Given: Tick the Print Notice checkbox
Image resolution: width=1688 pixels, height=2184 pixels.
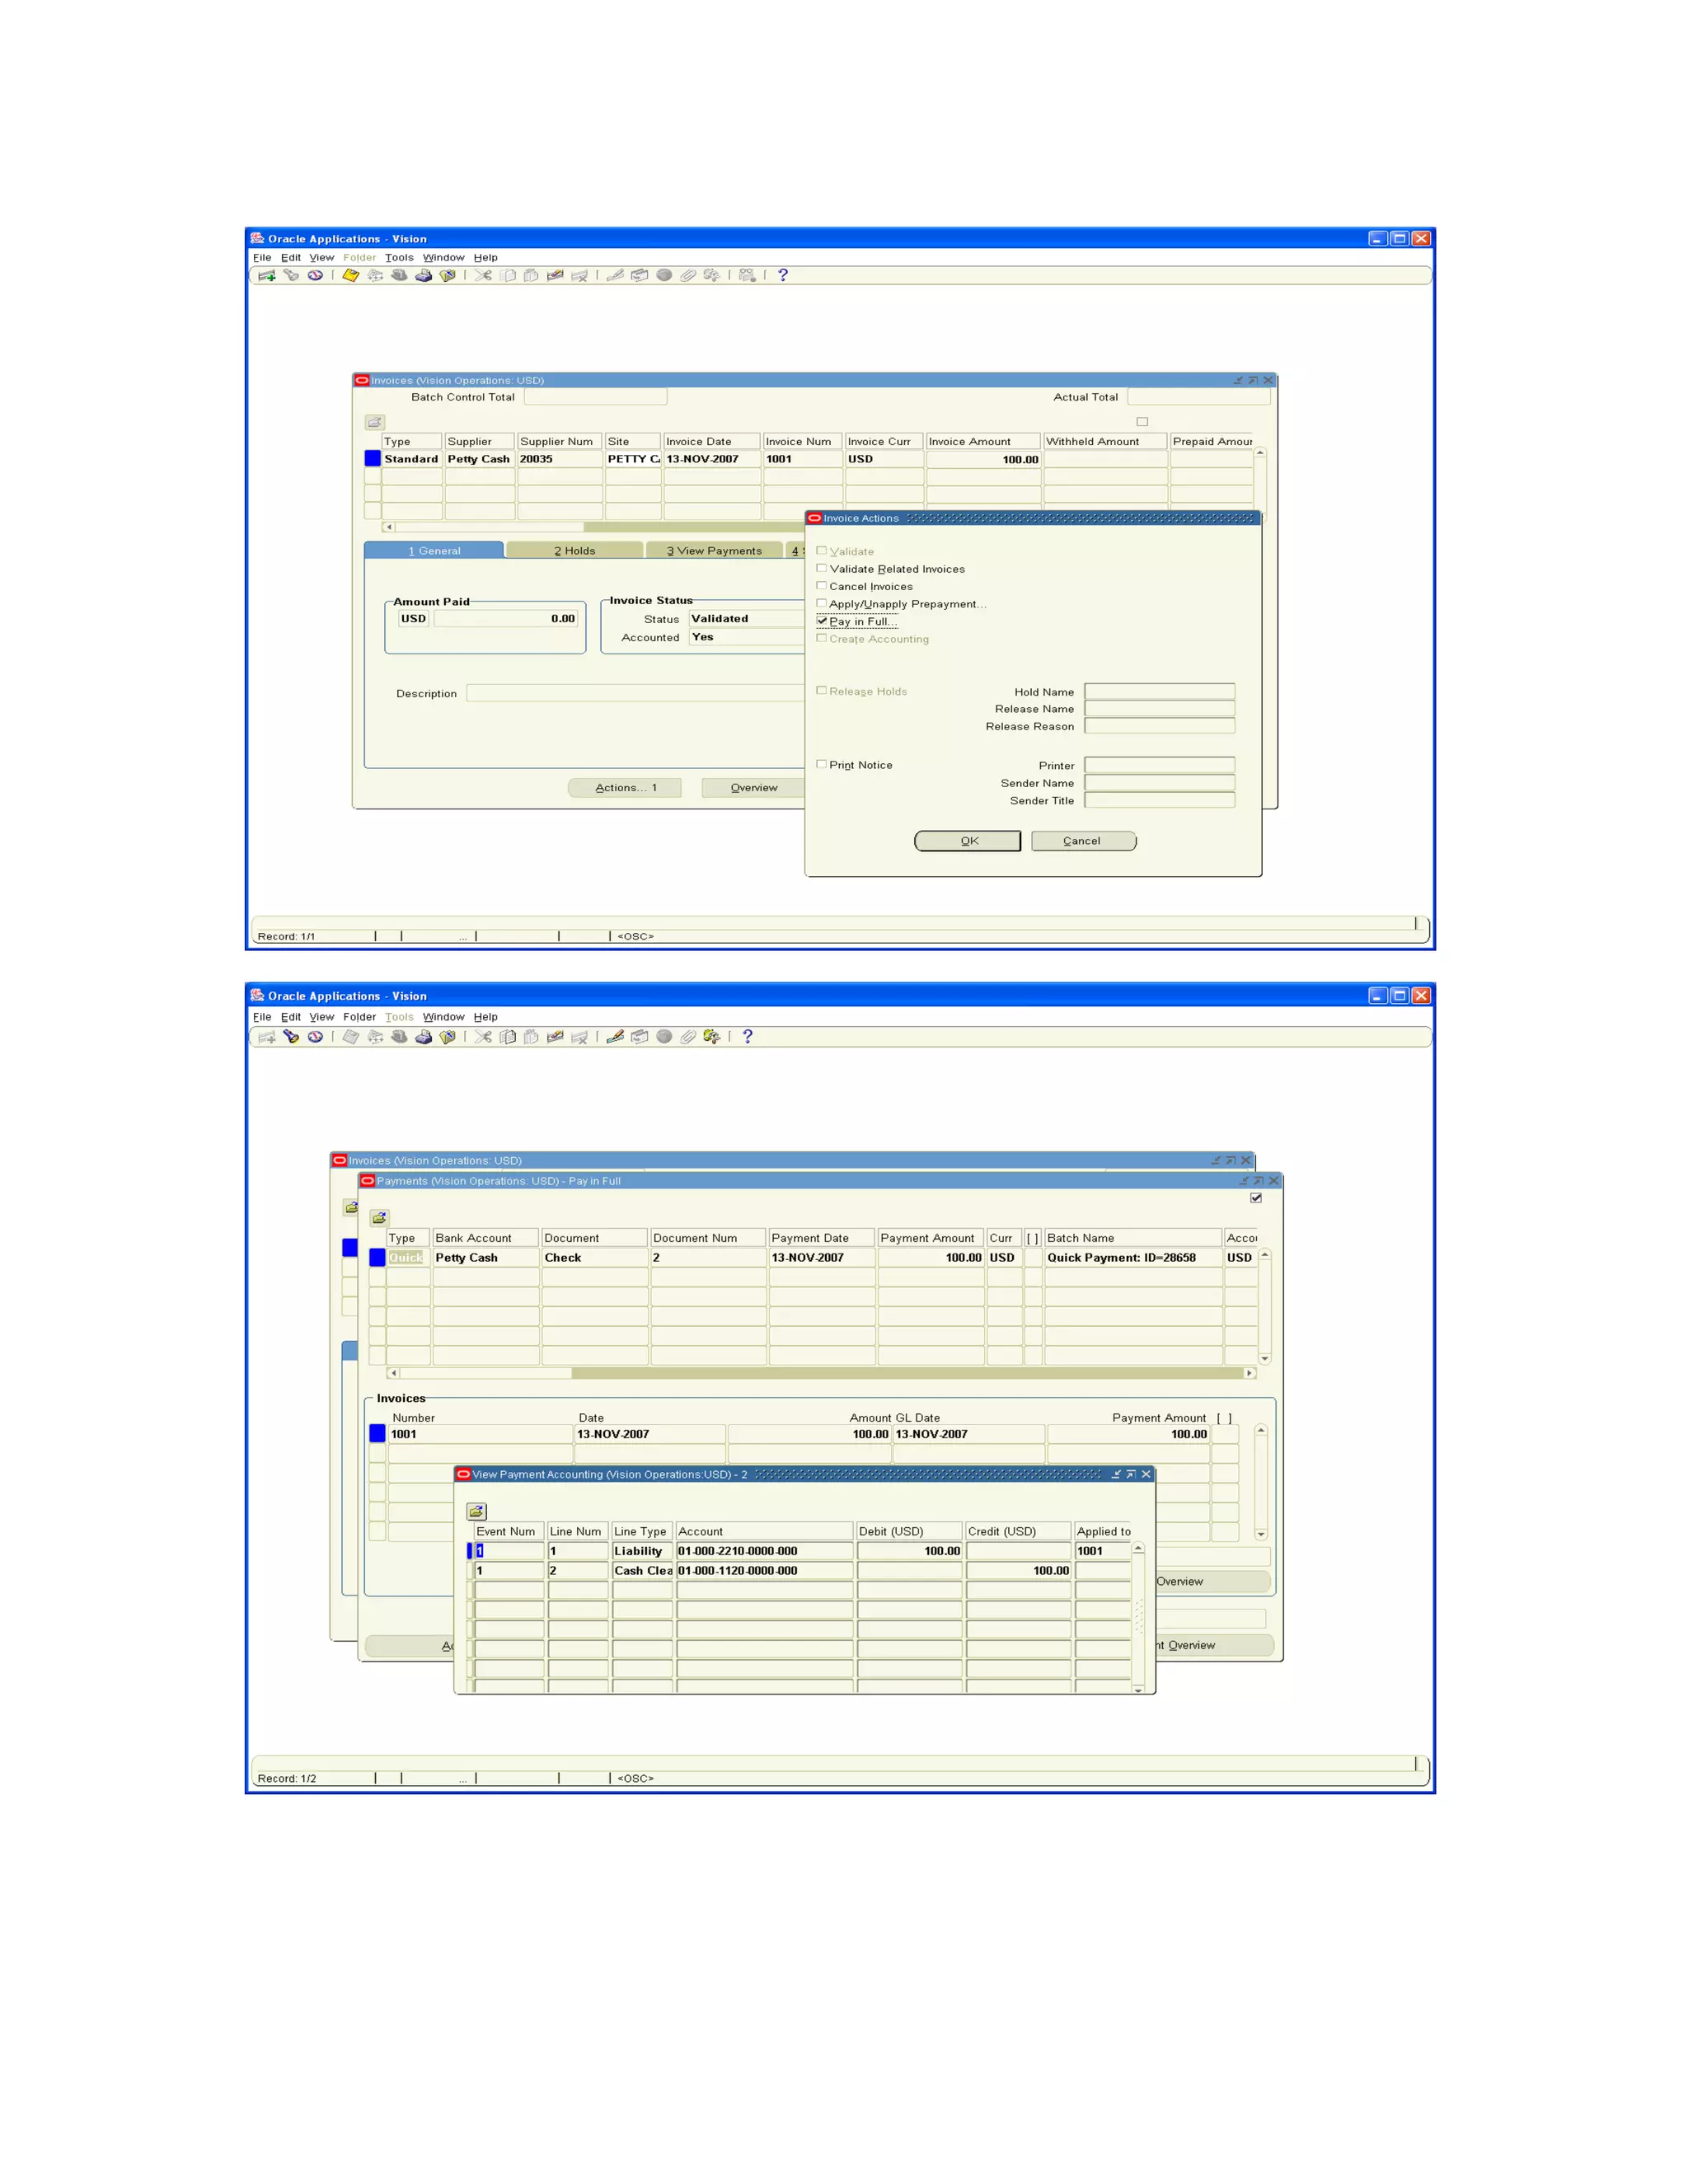Looking at the screenshot, I should (822, 764).
